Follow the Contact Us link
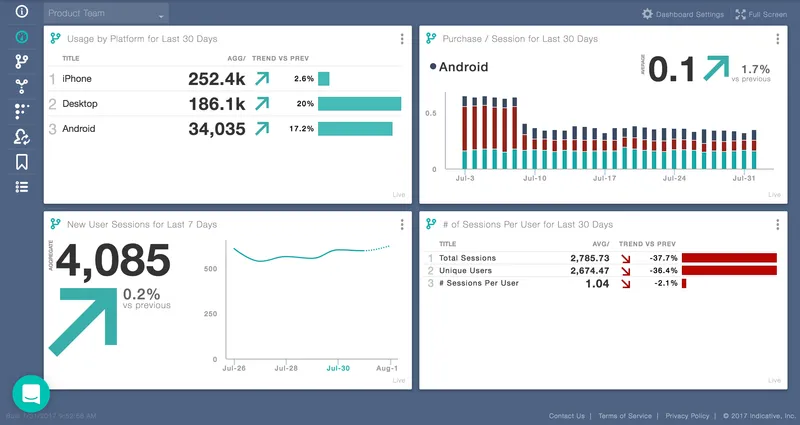 pyautogui.click(x=566, y=416)
